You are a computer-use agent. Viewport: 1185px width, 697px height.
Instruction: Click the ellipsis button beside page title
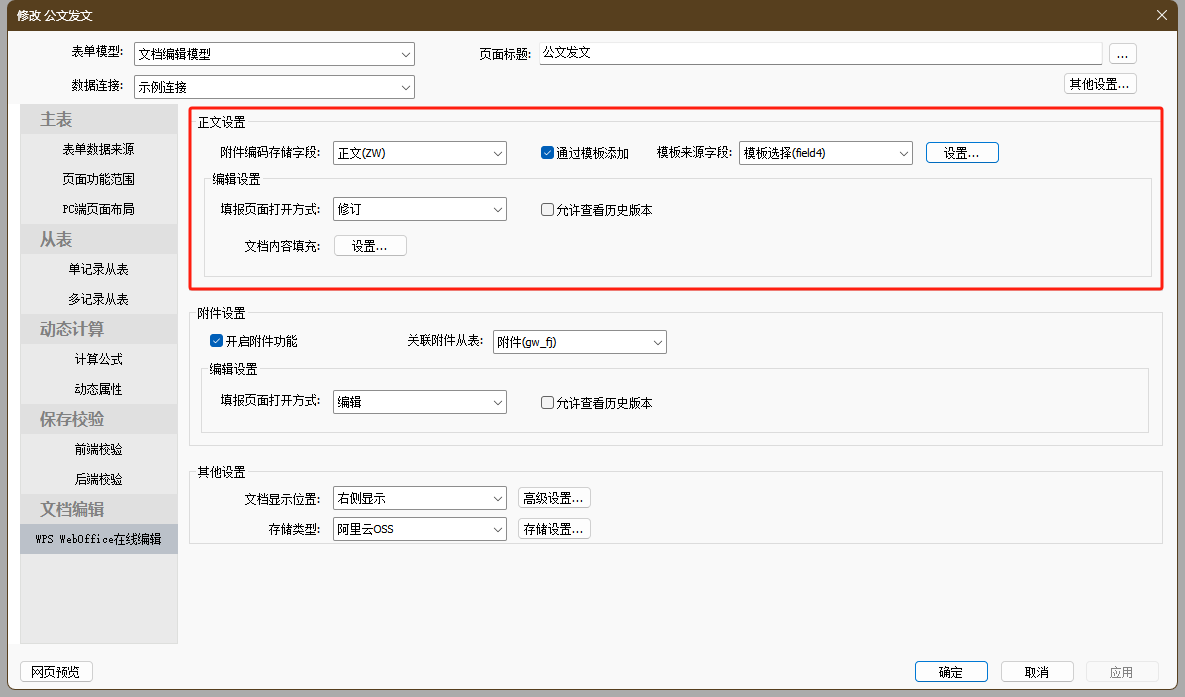[1122, 54]
